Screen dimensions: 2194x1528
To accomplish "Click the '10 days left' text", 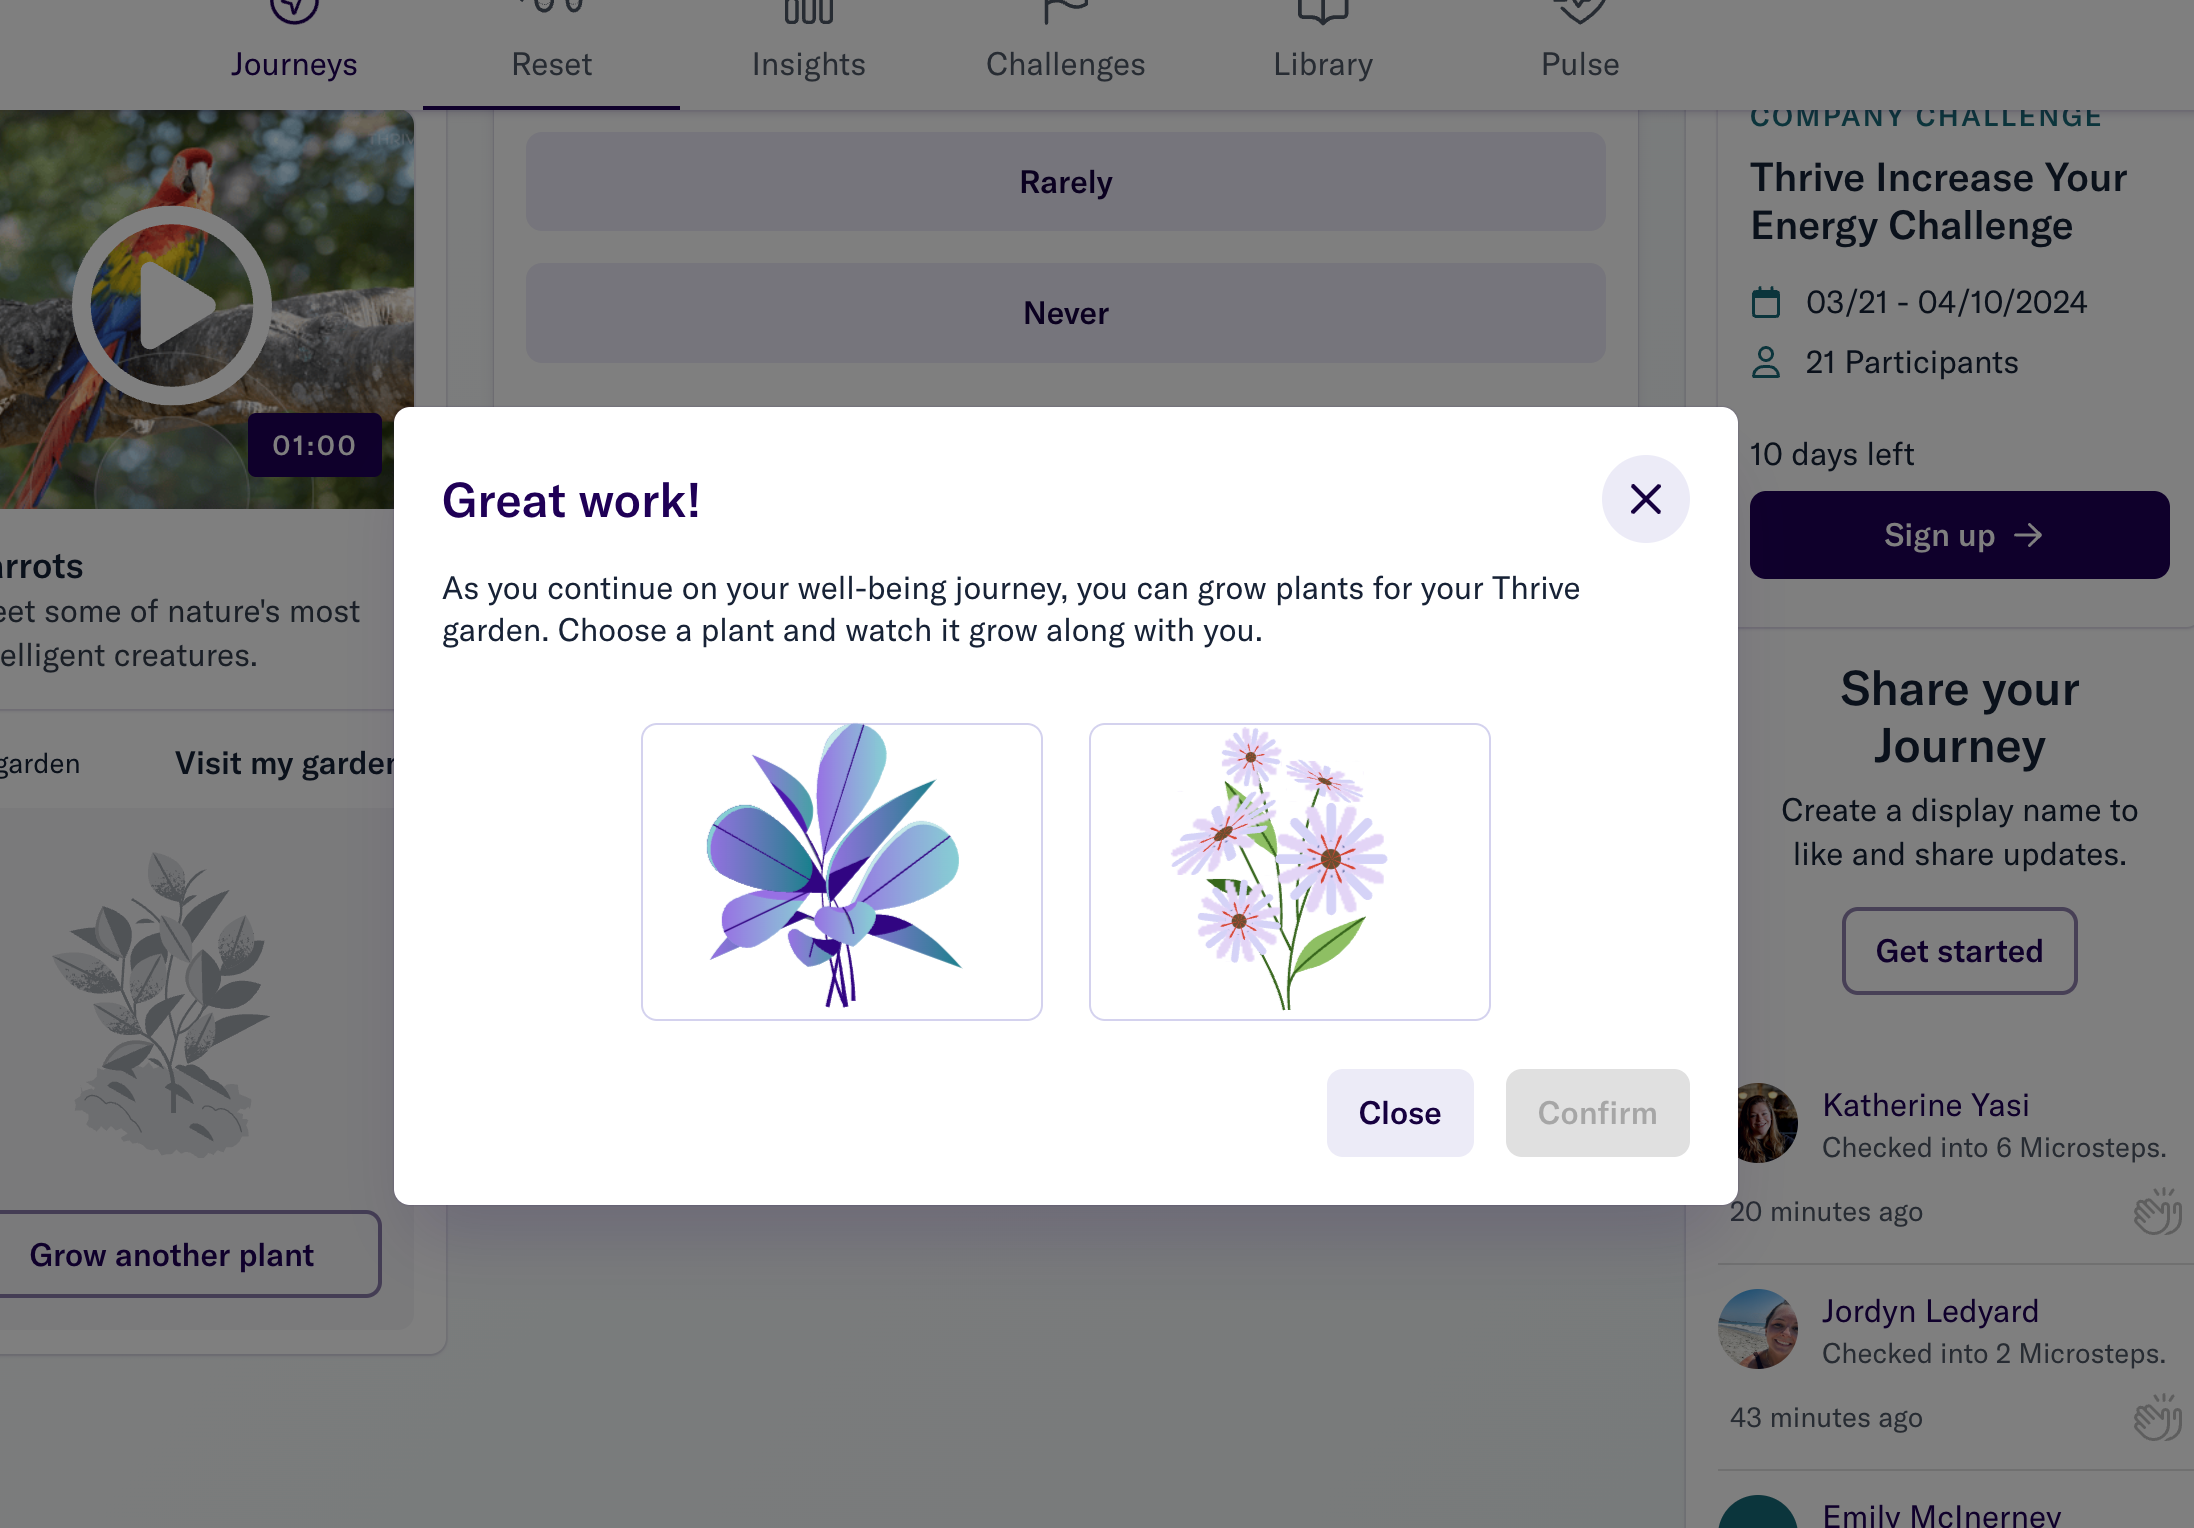I will click(x=1831, y=454).
